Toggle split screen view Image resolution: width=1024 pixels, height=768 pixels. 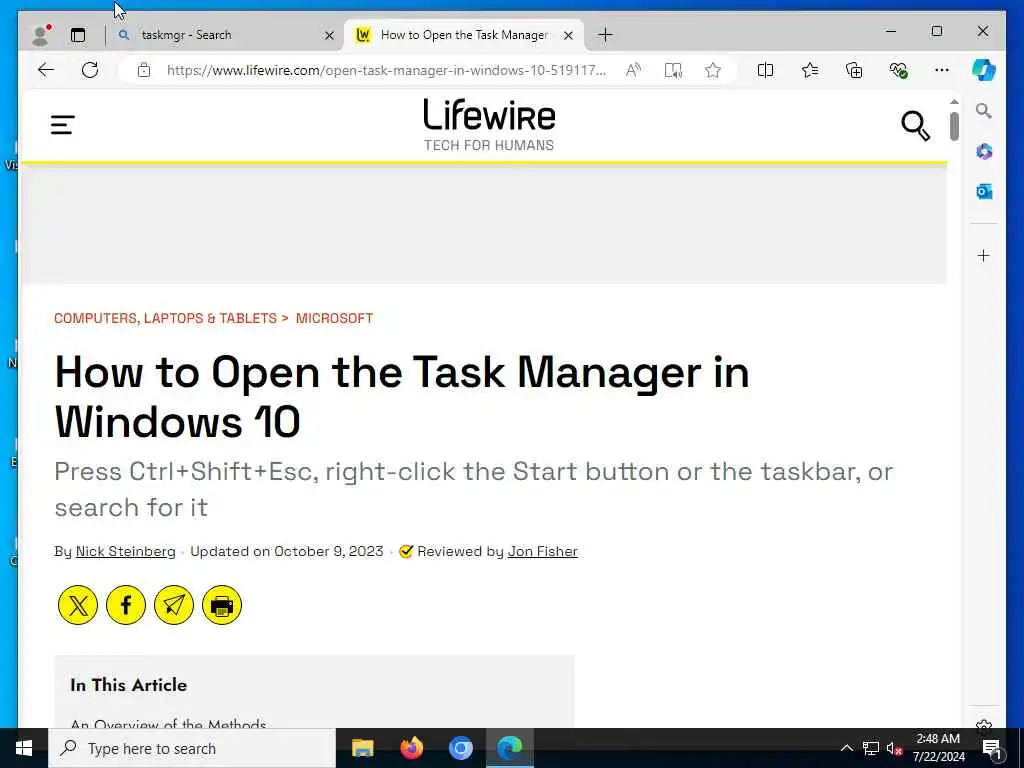(x=765, y=70)
